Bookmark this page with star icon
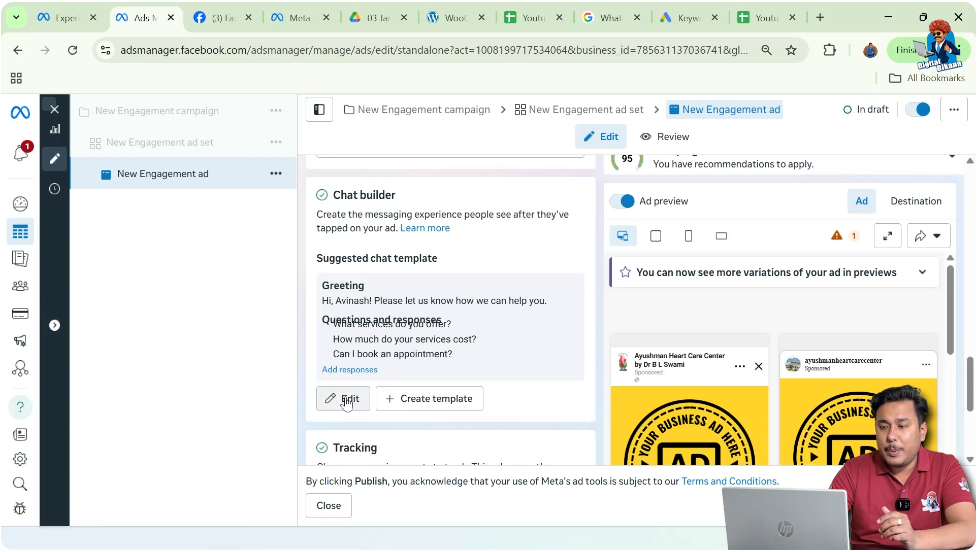 point(791,50)
